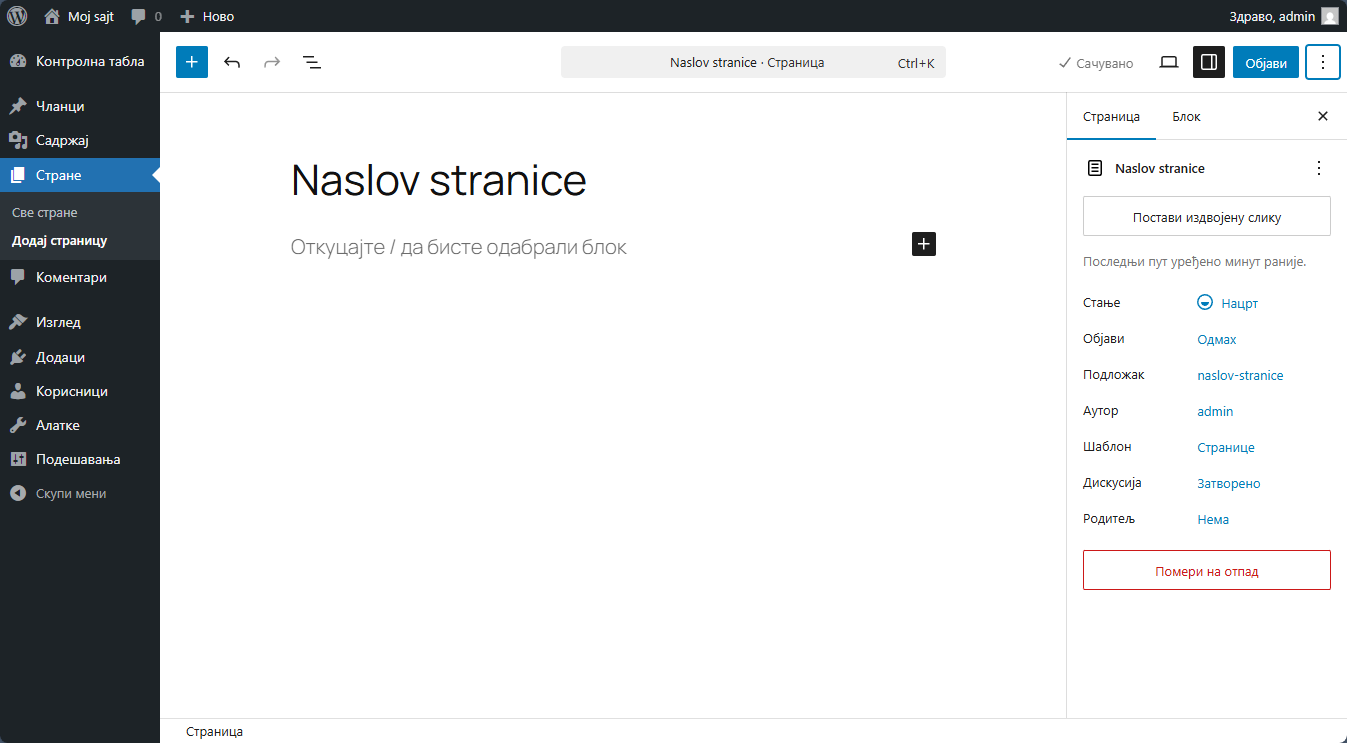Click the WordPress logo in admin bar

coord(16,15)
